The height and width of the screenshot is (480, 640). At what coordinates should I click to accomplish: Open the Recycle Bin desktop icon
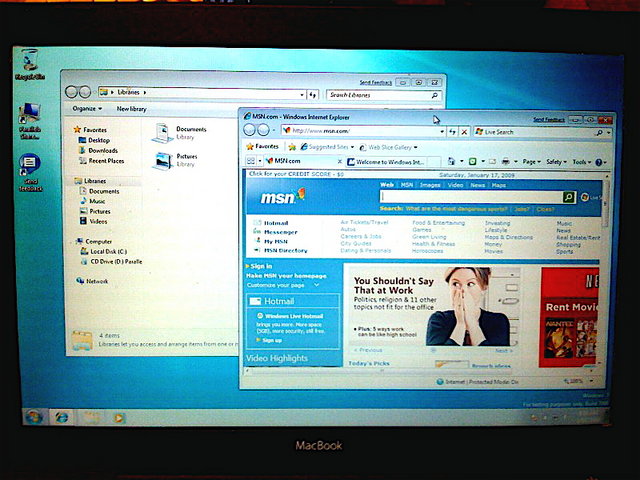point(29,64)
